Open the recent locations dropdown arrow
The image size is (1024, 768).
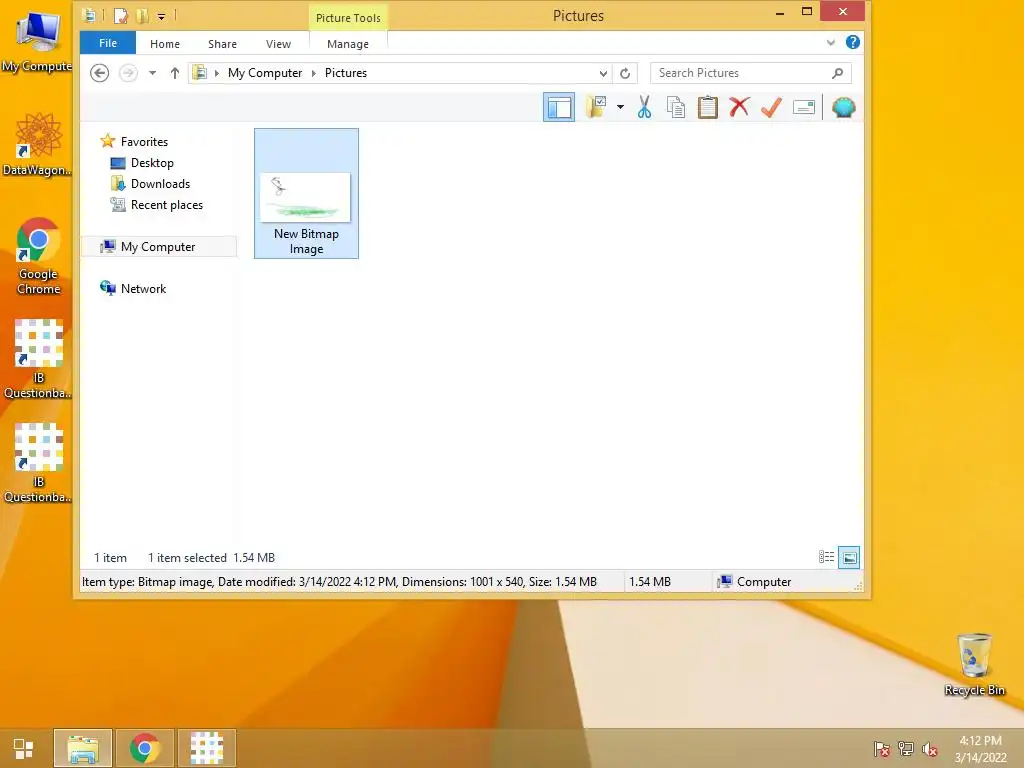[x=152, y=72]
